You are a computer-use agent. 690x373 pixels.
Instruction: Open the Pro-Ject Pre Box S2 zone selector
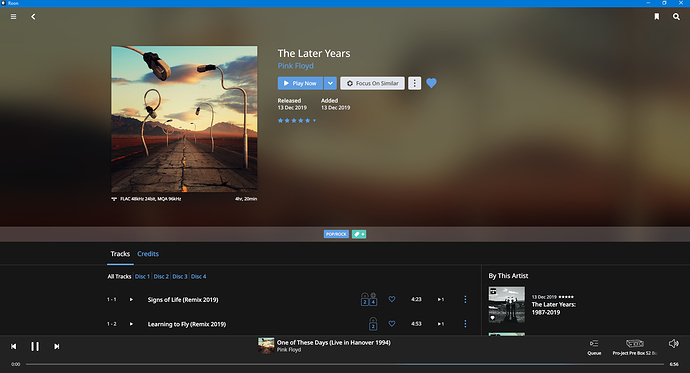635,347
